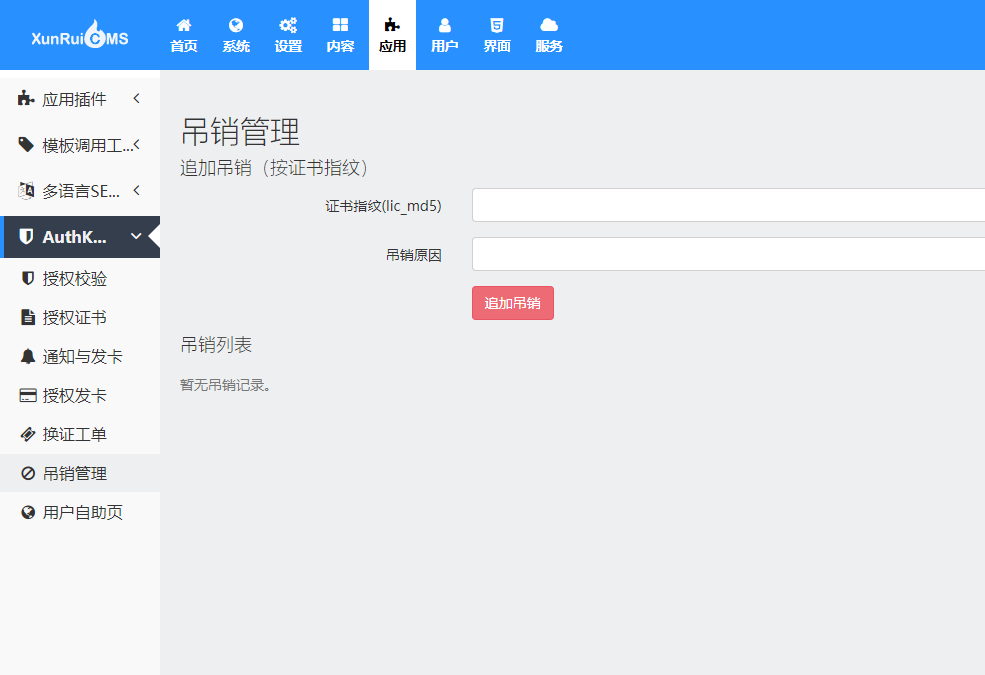This screenshot has height=675, width=985.
Task: Click the globe icon beside 用户自助页
Action: click(28, 512)
